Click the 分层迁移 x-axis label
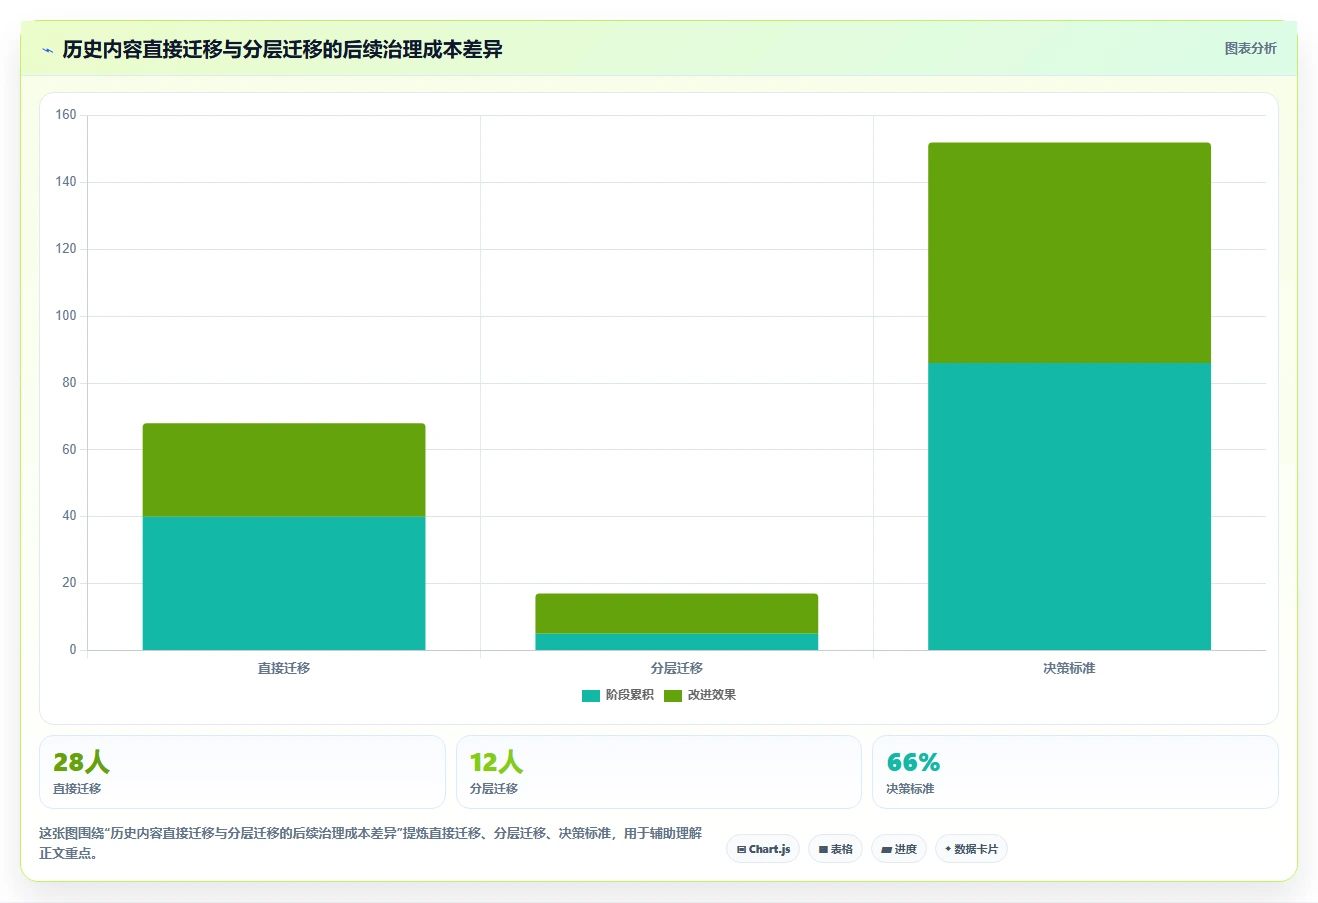Image resolution: width=1318 pixels, height=903 pixels. pyautogui.click(x=677, y=668)
